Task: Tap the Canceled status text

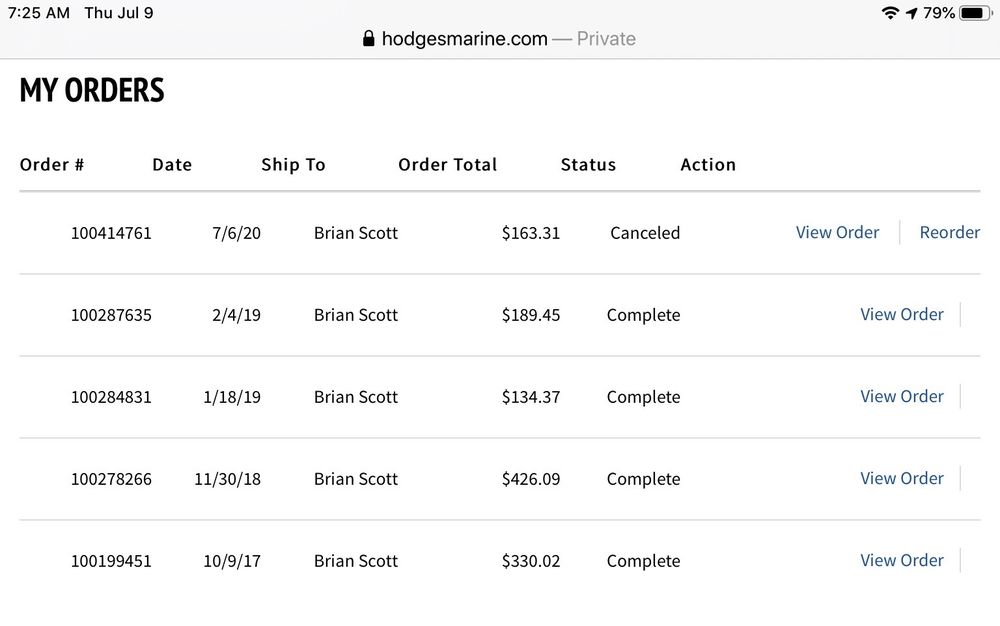Action: 644,233
